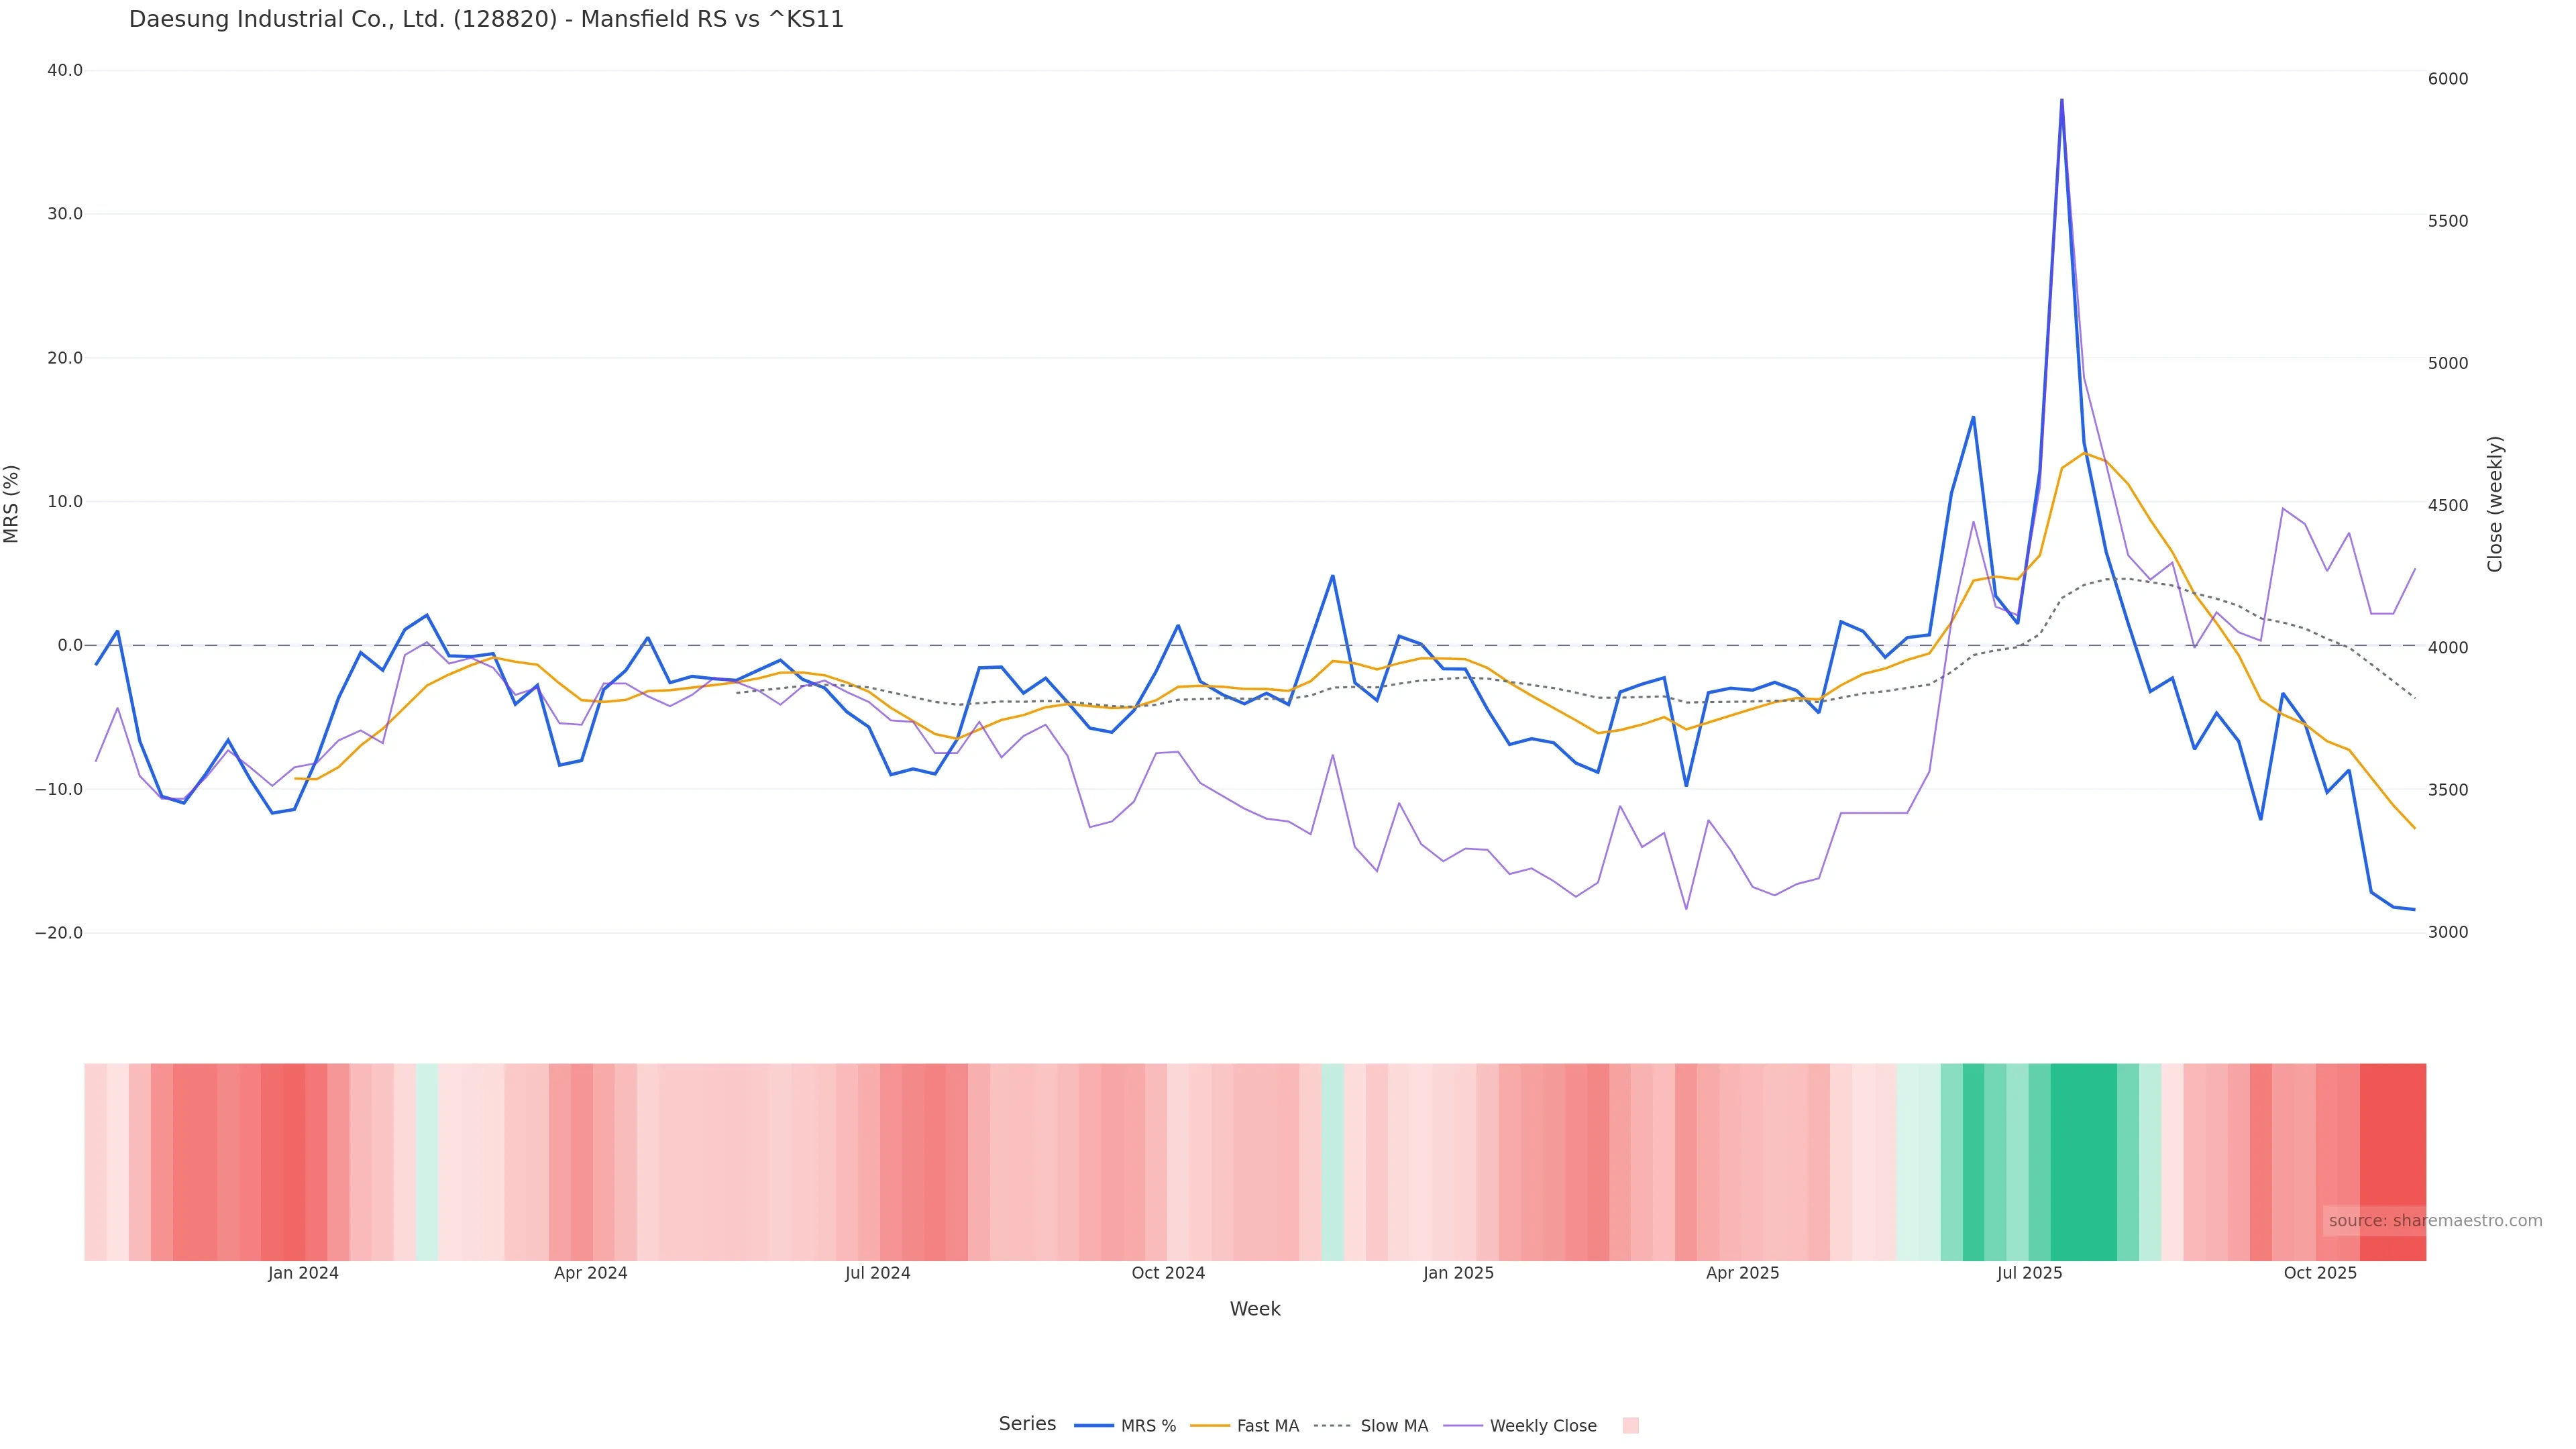Click the Jan 2024 x-axis label

click(303, 1273)
